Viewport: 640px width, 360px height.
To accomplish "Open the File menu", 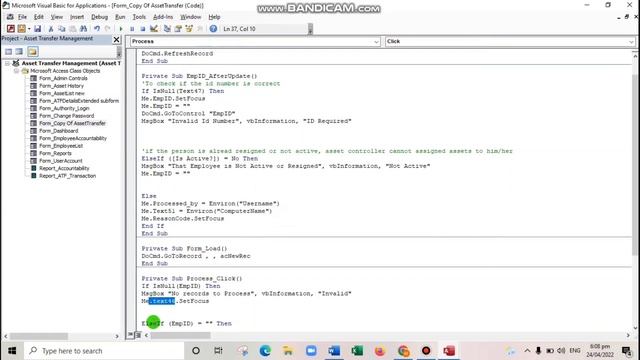I will (22, 17).
